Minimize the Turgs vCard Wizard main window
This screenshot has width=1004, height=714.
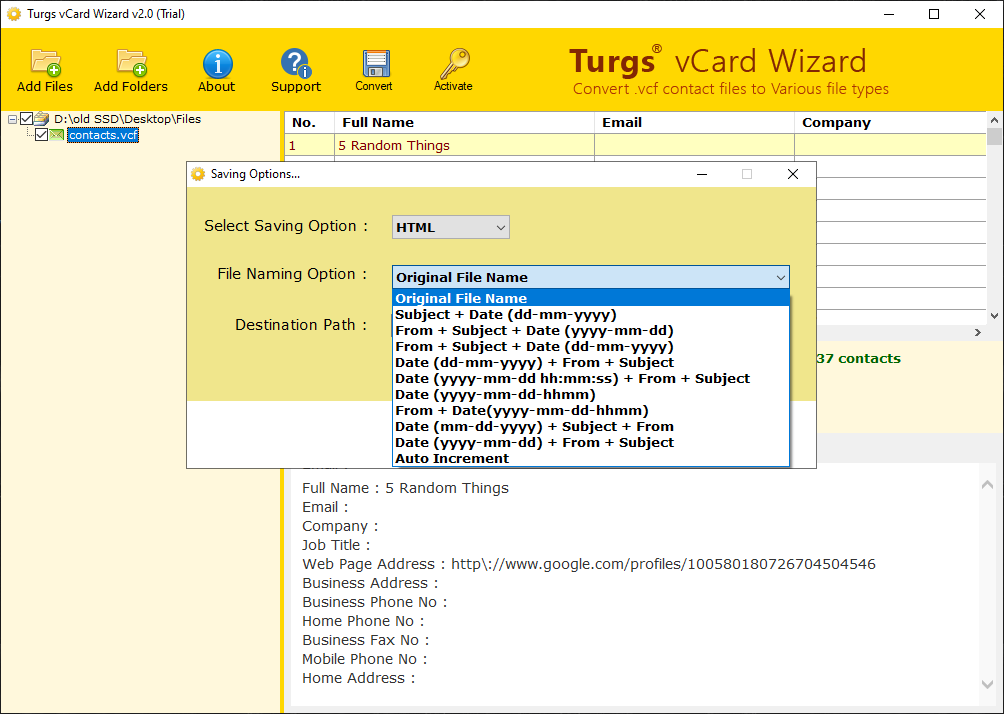[x=889, y=14]
